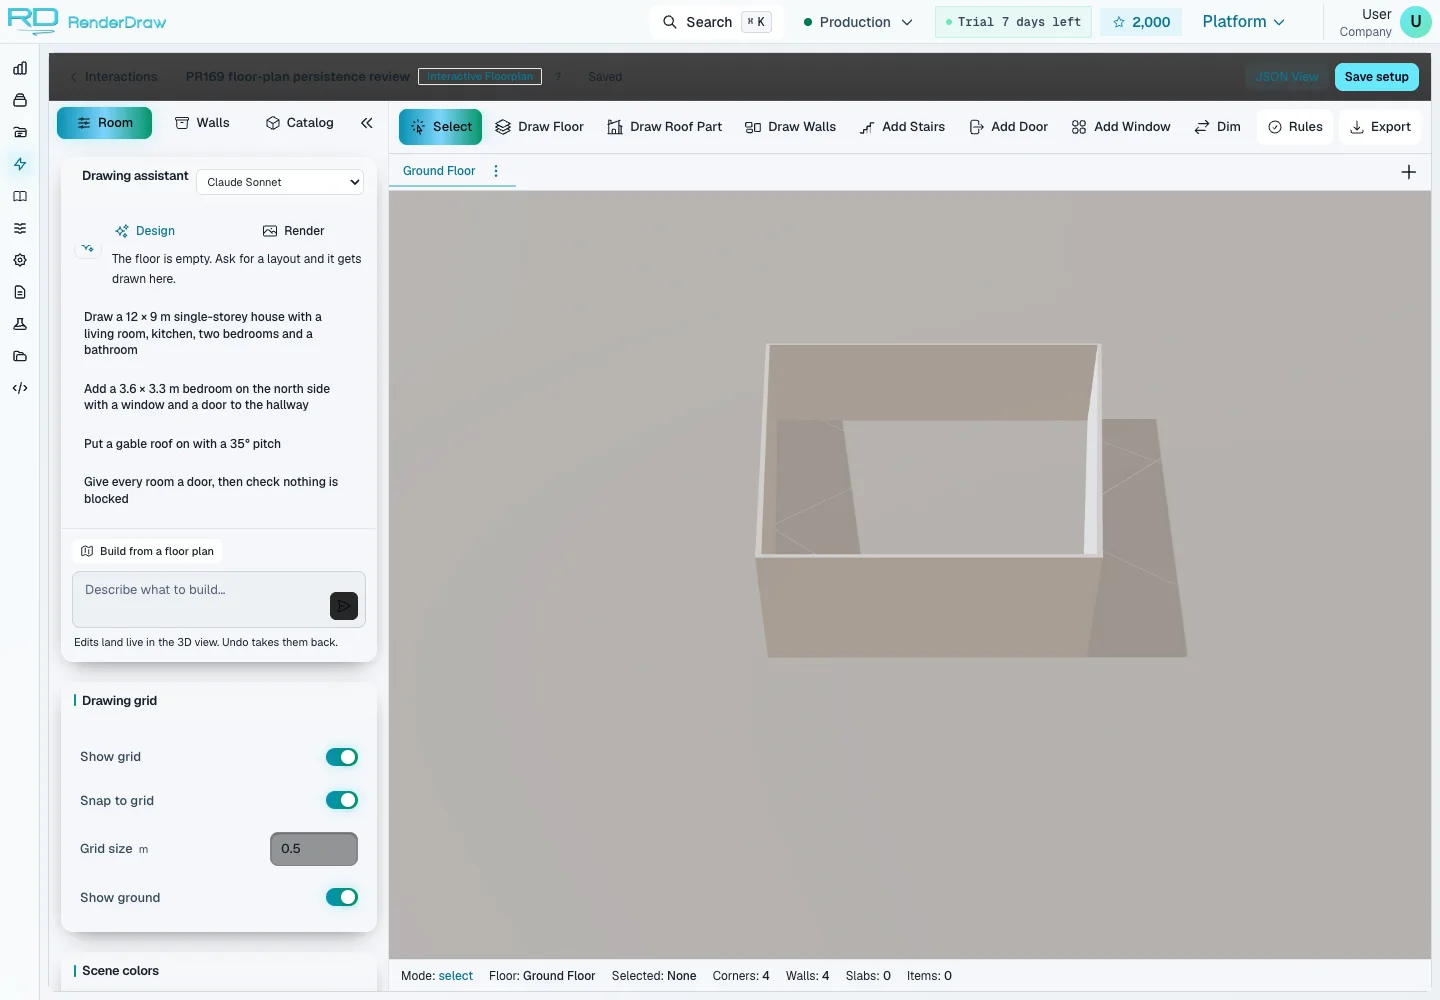Expand the Production environment dropdown

click(858, 22)
